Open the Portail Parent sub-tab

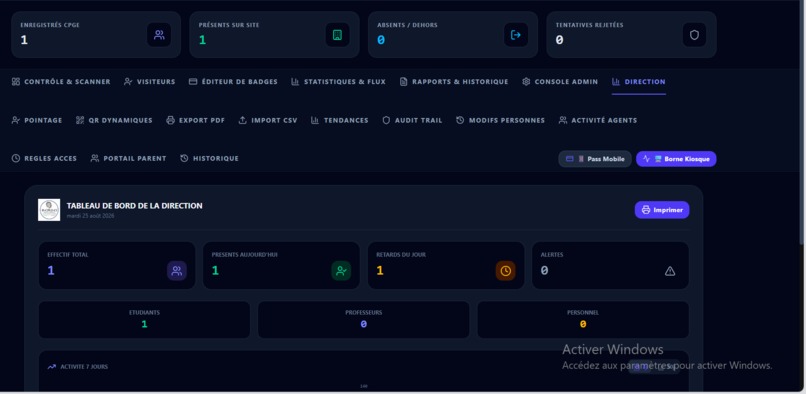click(129, 158)
